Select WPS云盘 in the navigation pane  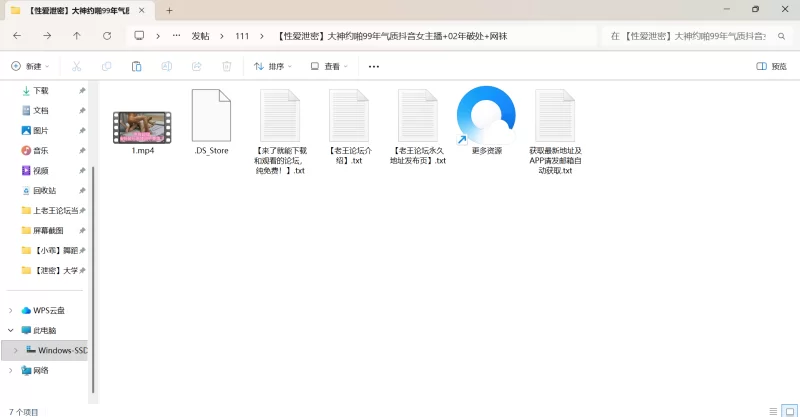pyautogui.click(x=48, y=310)
